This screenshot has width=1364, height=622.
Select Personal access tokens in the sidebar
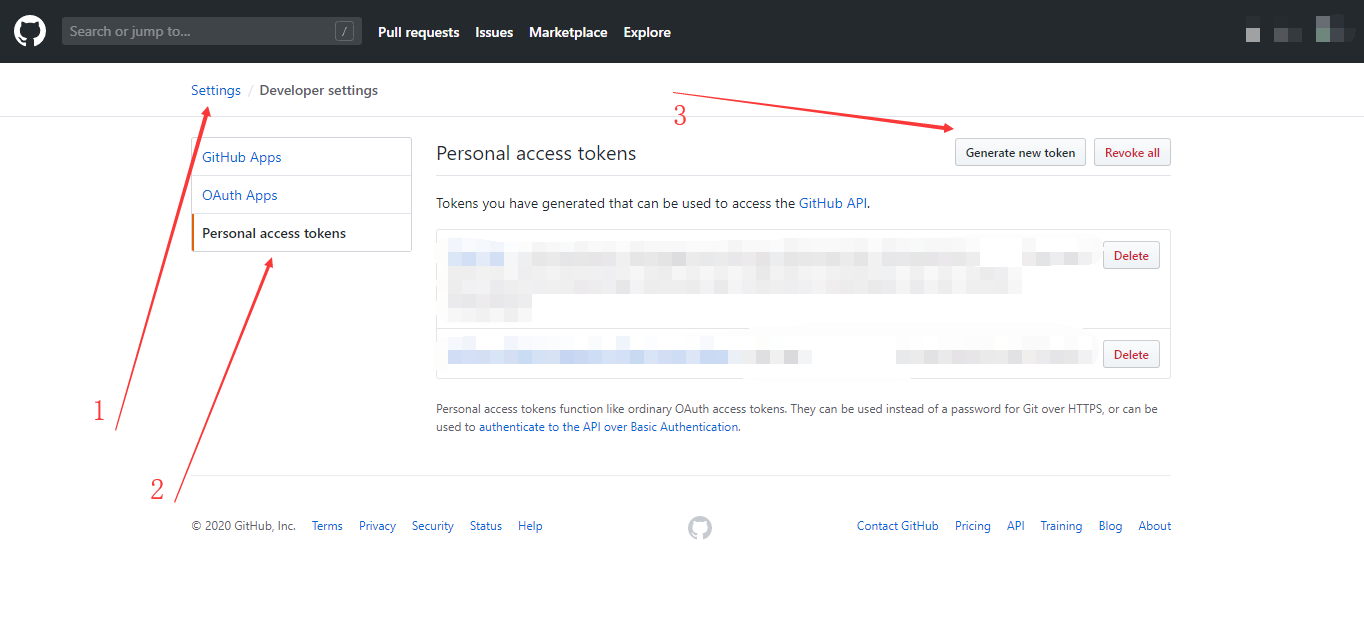coord(302,233)
